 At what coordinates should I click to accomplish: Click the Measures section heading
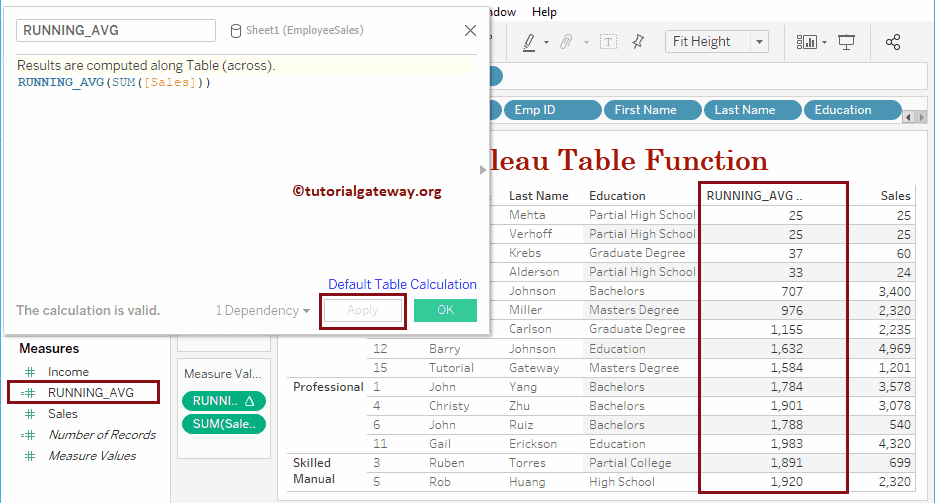pyautogui.click(x=49, y=349)
